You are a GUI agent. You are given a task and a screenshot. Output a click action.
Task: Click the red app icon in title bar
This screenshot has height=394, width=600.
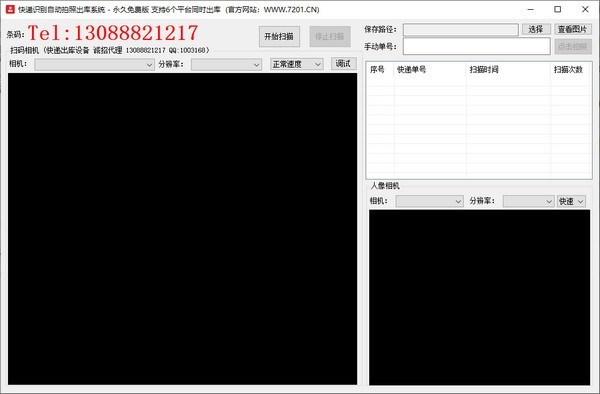tap(10, 9)
